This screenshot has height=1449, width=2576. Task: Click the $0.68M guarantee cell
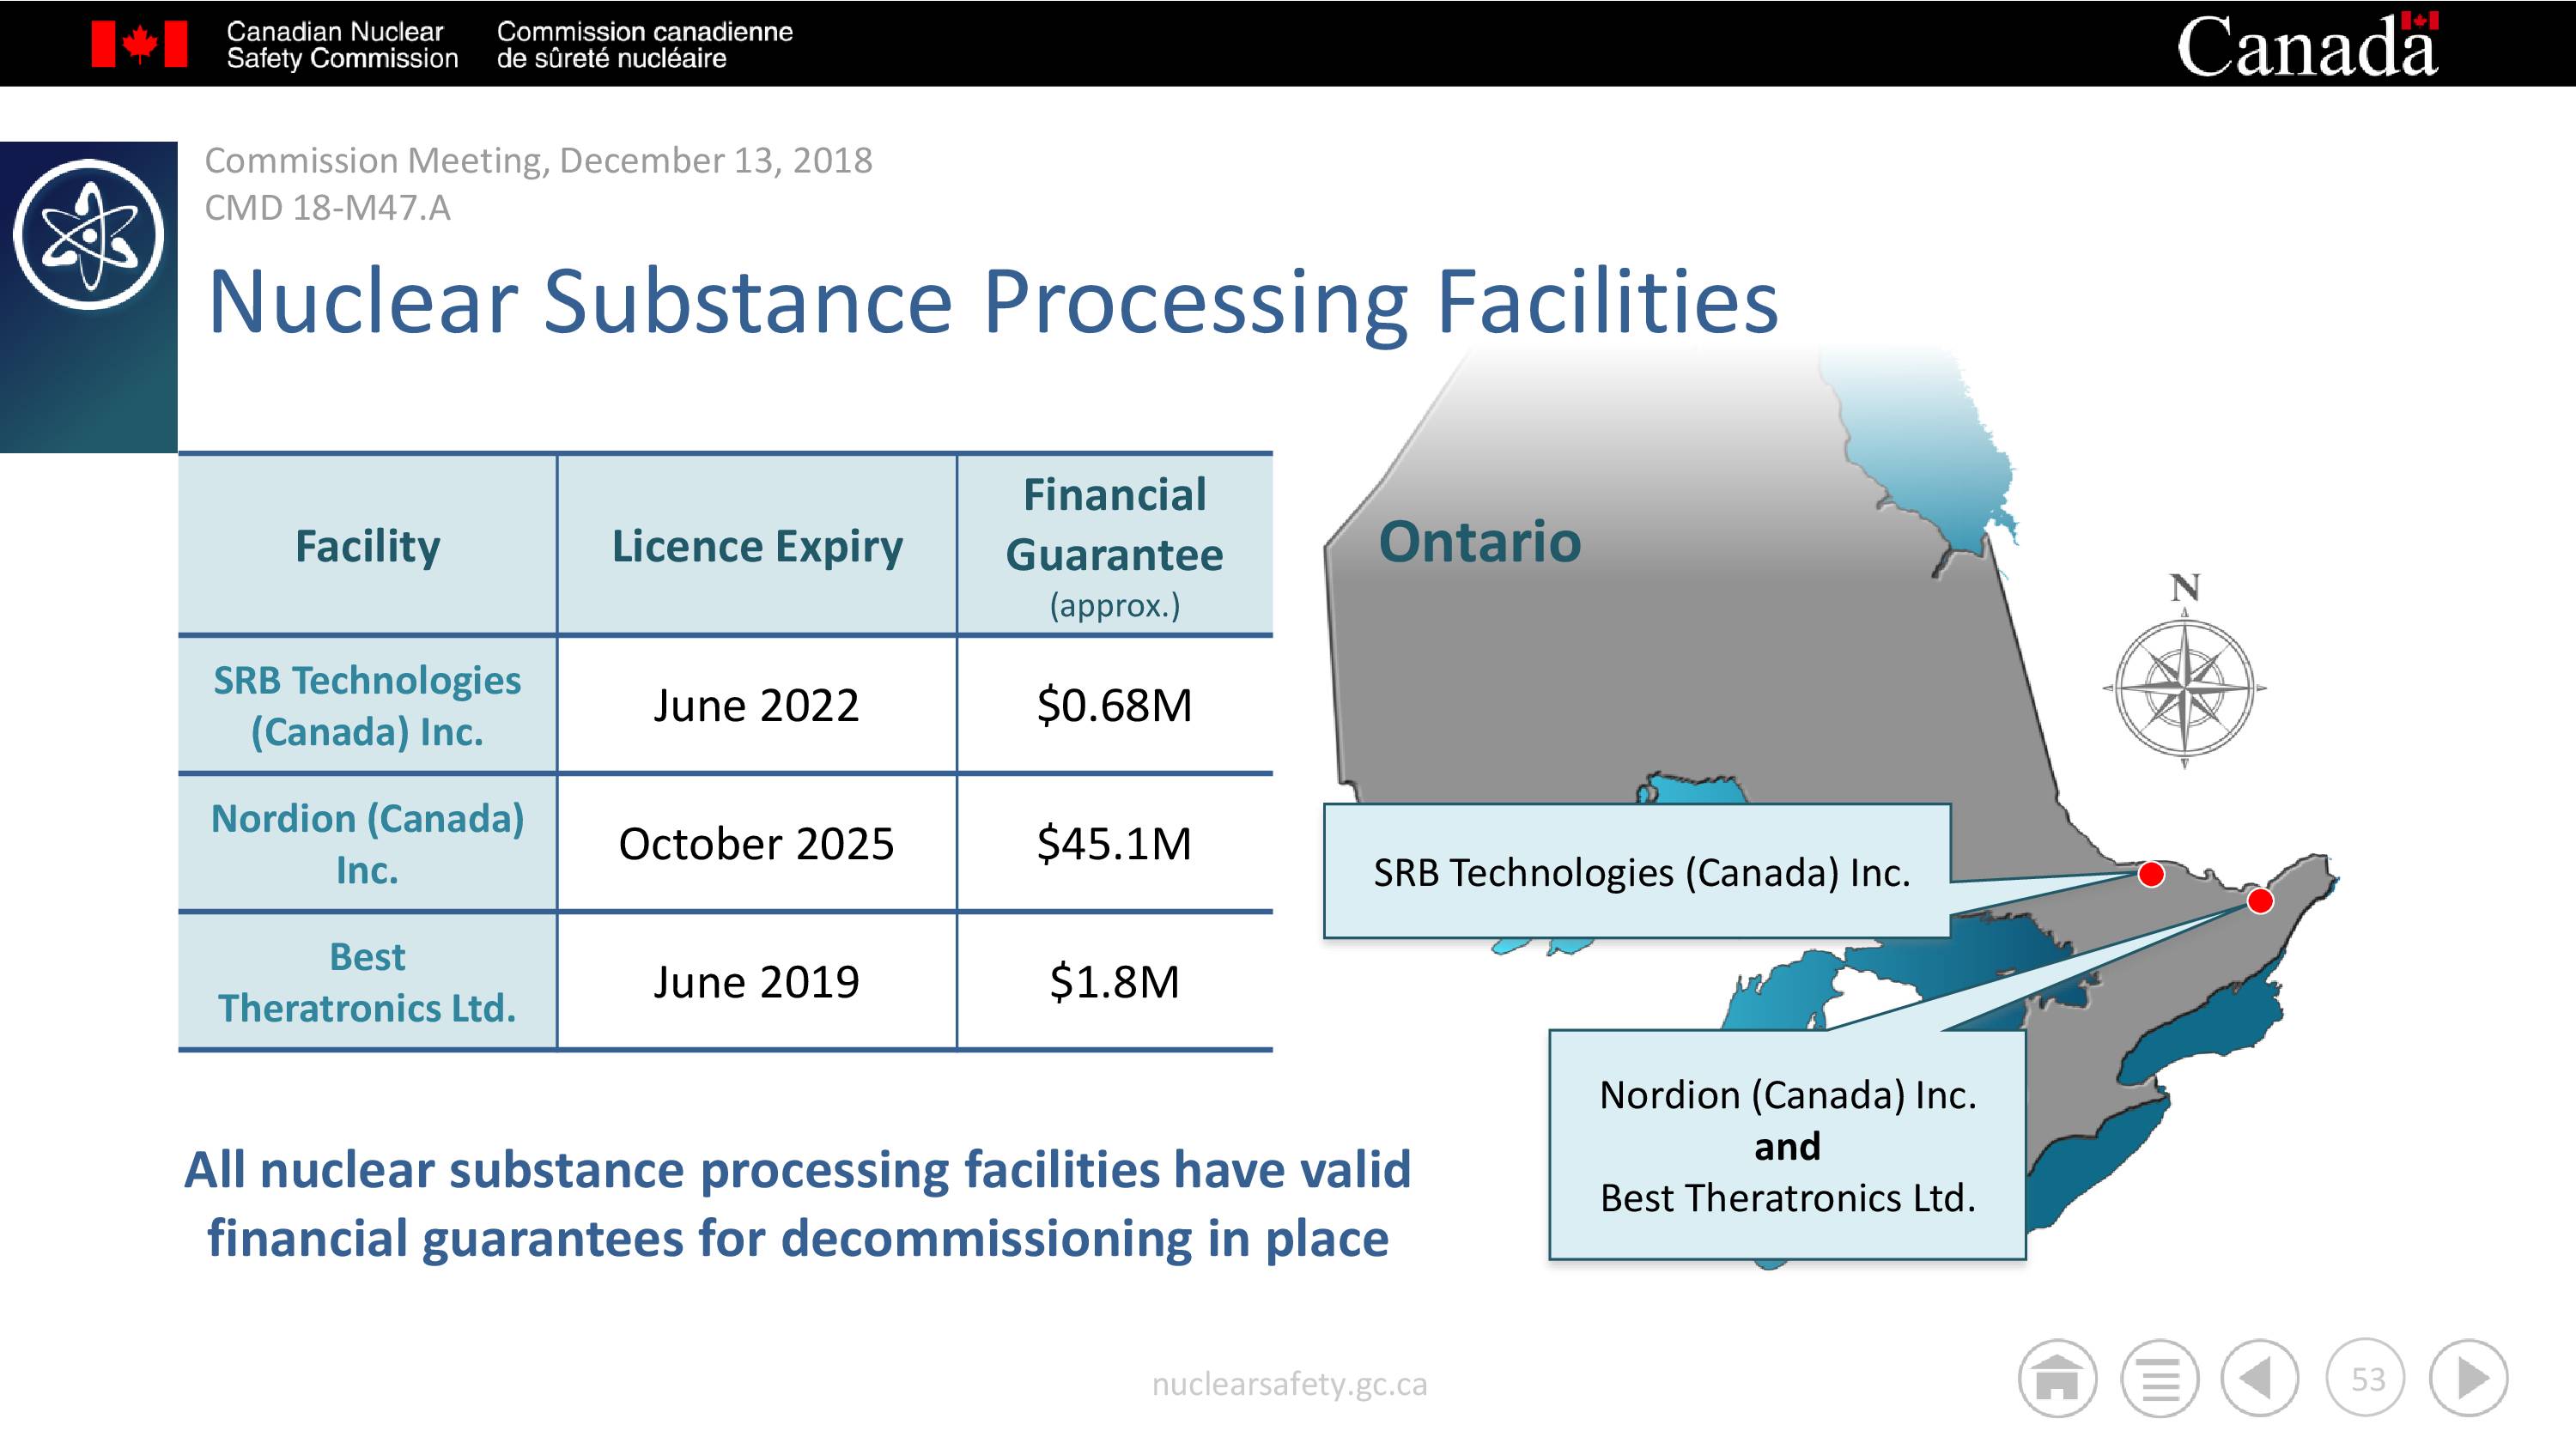1115,705
